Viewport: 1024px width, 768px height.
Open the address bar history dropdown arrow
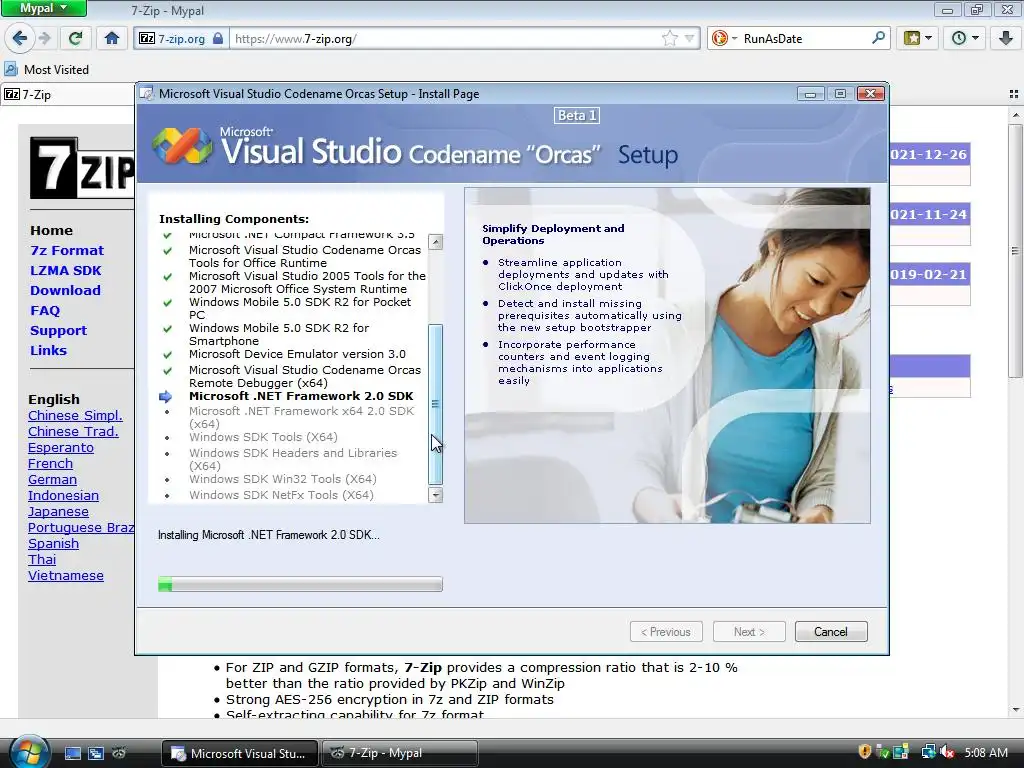pyautogui.click(x=689, y=39)
